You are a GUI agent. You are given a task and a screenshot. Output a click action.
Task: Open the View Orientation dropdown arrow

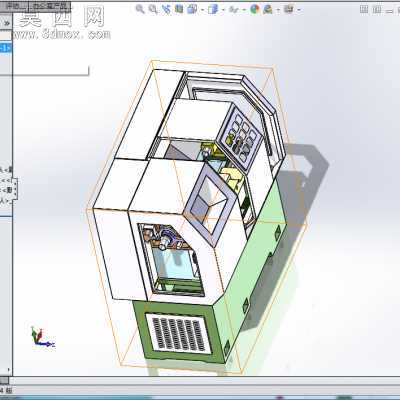pos(202,10)
